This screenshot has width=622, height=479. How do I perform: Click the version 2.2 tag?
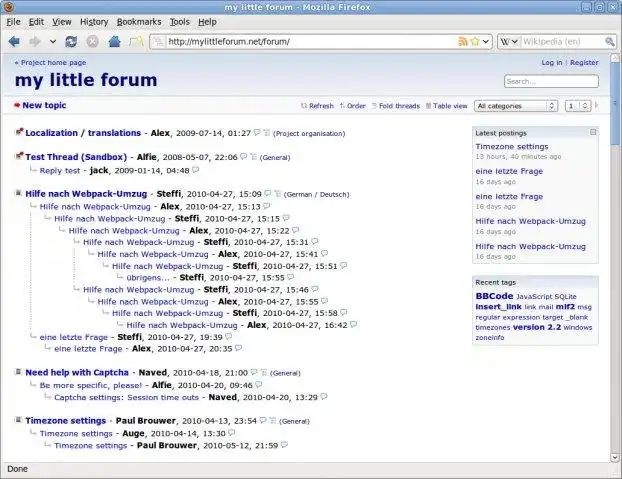537,327
